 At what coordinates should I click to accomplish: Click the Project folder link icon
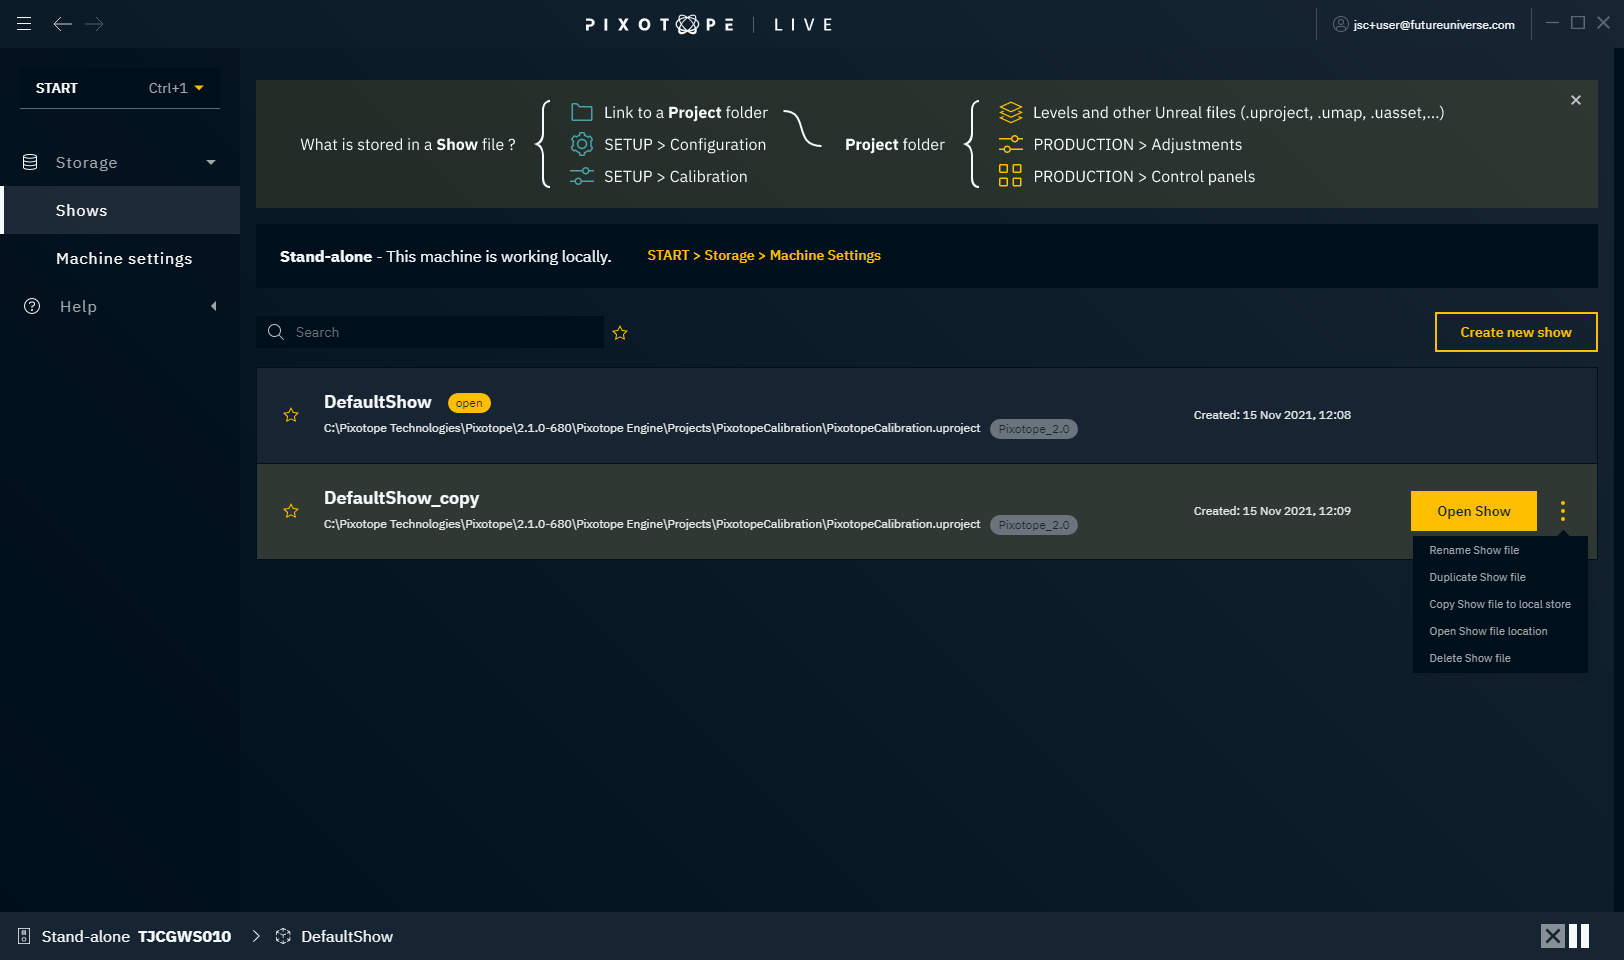(x=582, y=112)
